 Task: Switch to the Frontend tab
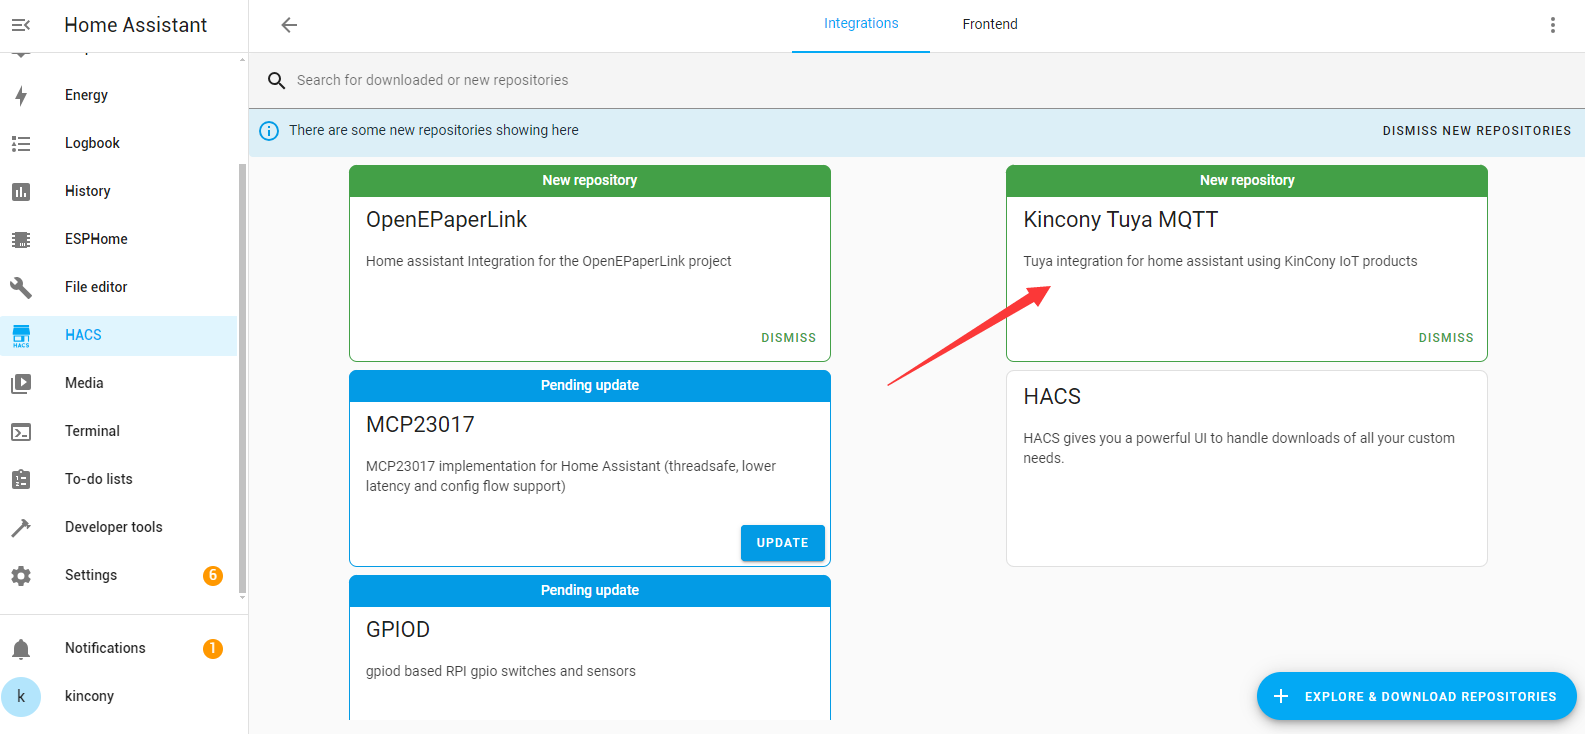990,24
